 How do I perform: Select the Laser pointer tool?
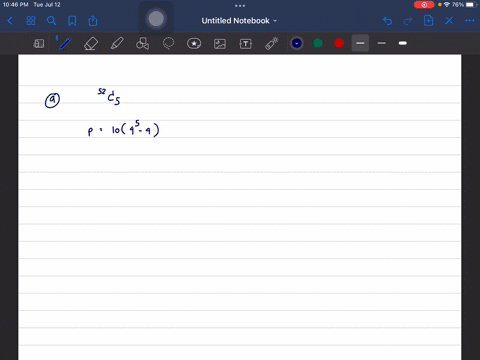pyautogui.click(x=272, y=44)
